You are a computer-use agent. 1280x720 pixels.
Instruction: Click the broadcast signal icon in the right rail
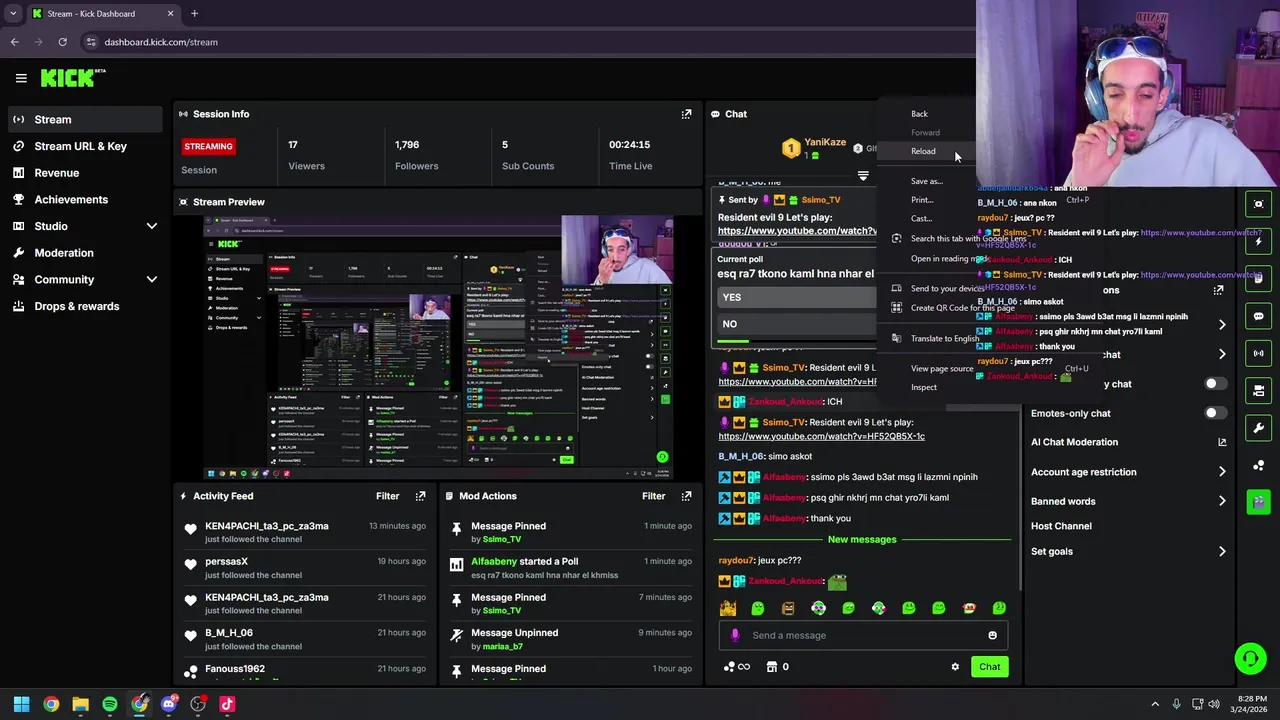point(1258,353)
